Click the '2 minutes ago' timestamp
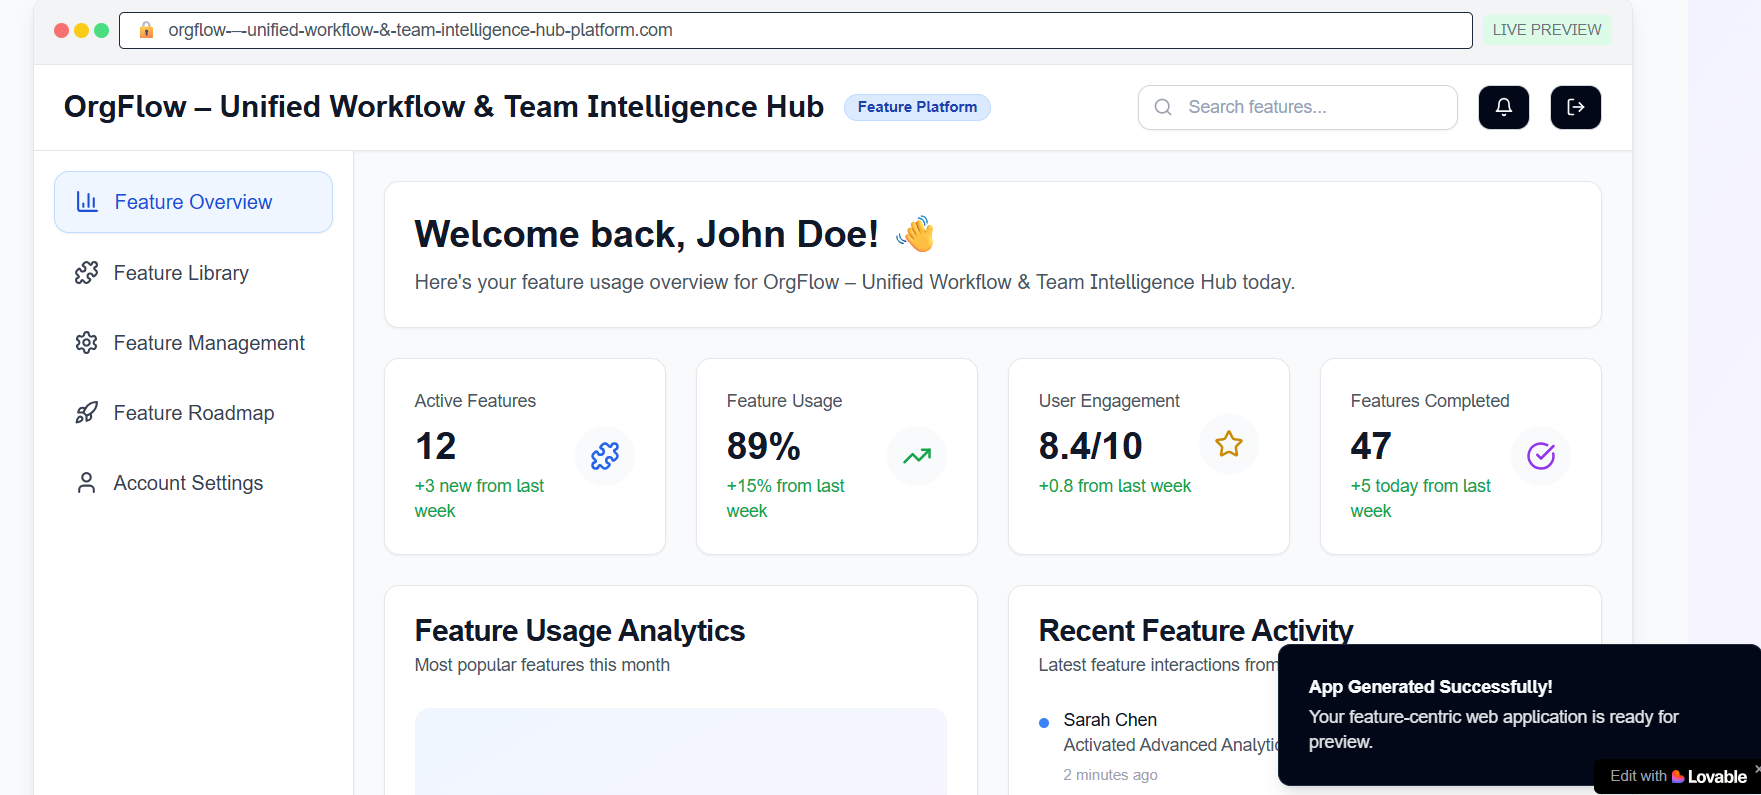 coord(1110,775)
